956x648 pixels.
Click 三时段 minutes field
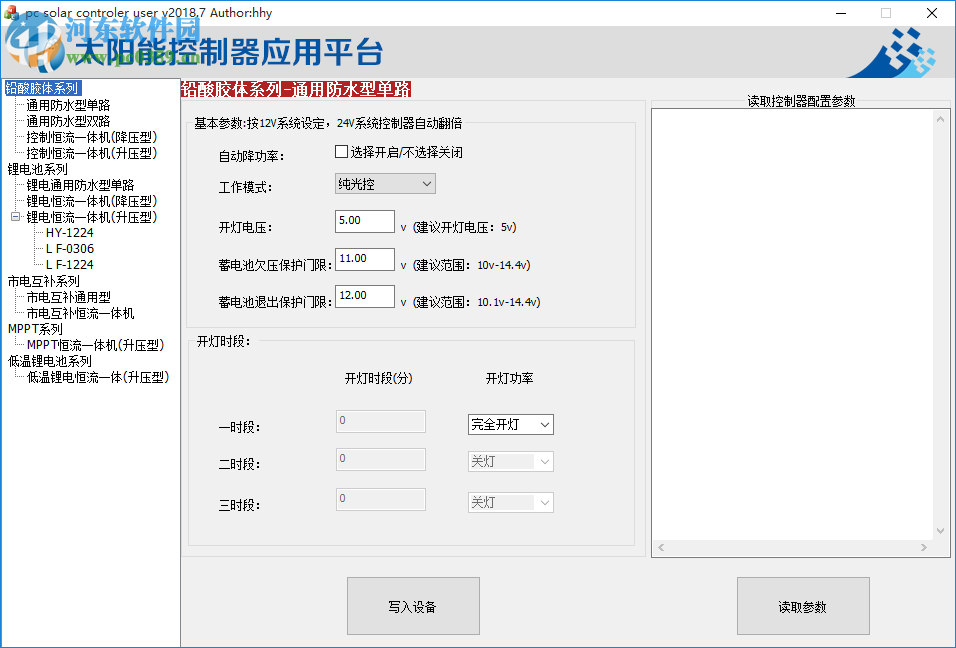click(x=380, y=499)
